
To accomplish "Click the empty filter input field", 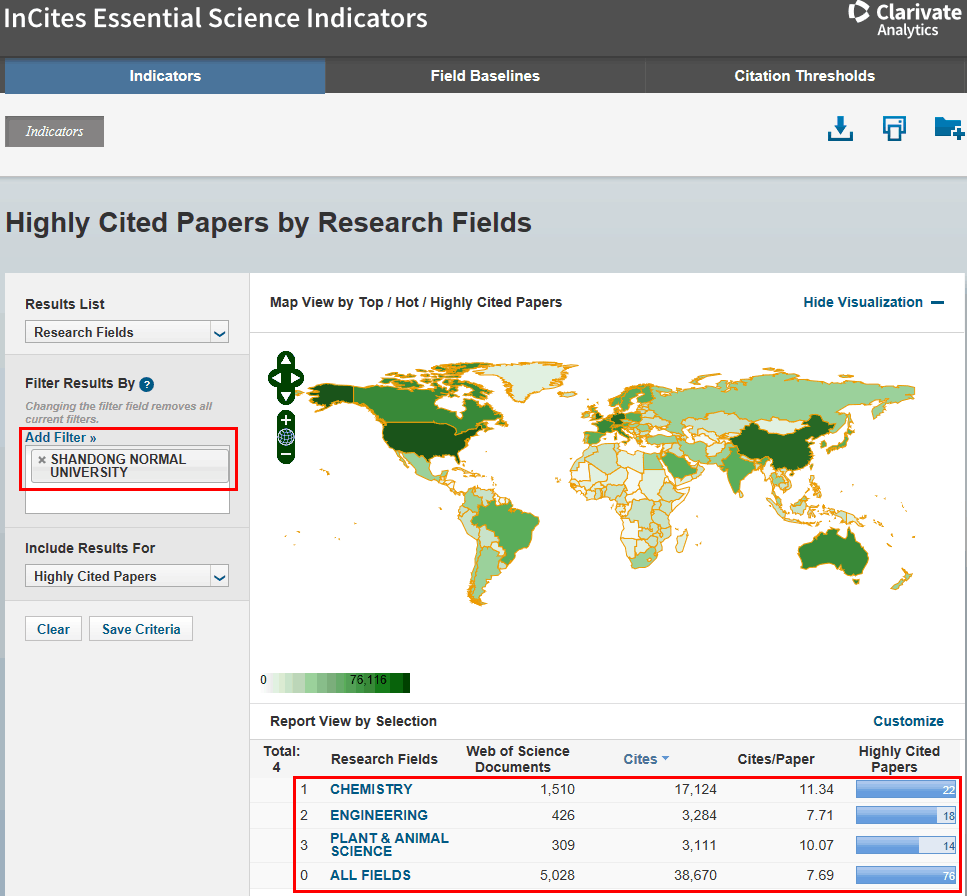I will tap(127, 501).
